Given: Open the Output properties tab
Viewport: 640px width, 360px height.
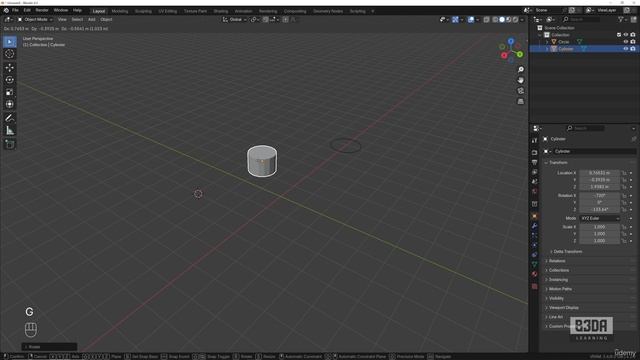Looking at the screenshot, I should pyautogui.click(x=535, y=162).
